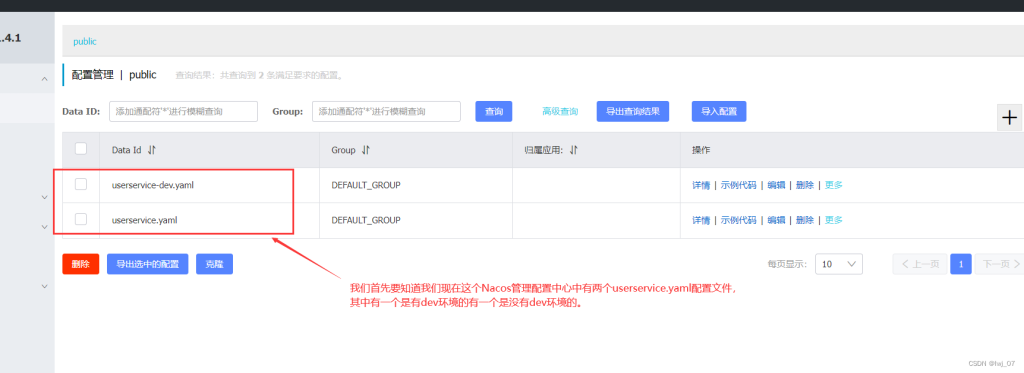Click the plus icon to add configuration

pos(1010,118)
